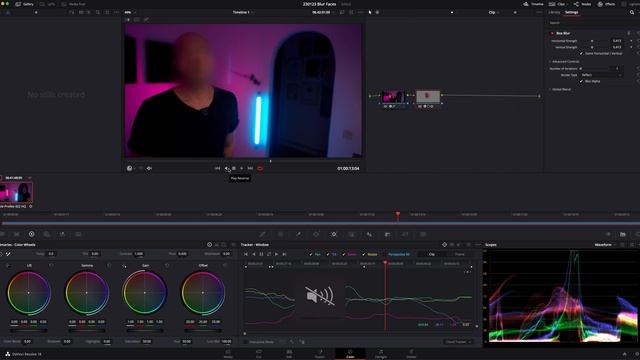Select the Magic Mask palette icon

(351, 234)
